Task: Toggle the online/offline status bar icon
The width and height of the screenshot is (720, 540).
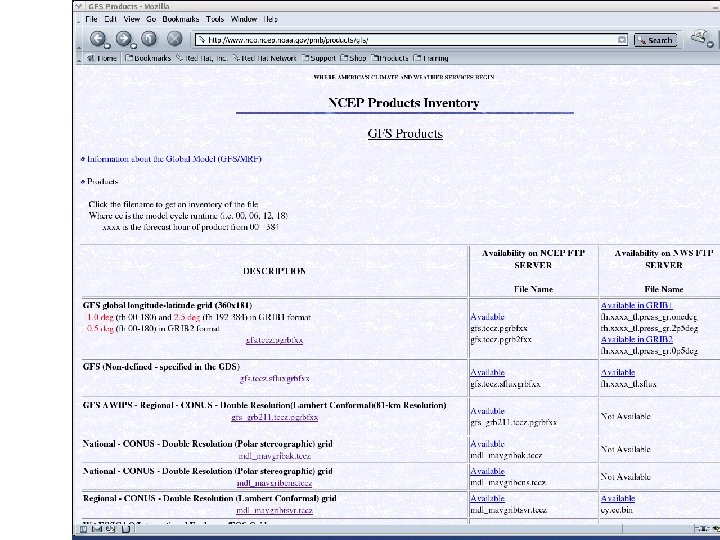Action: tap(700, 529)
